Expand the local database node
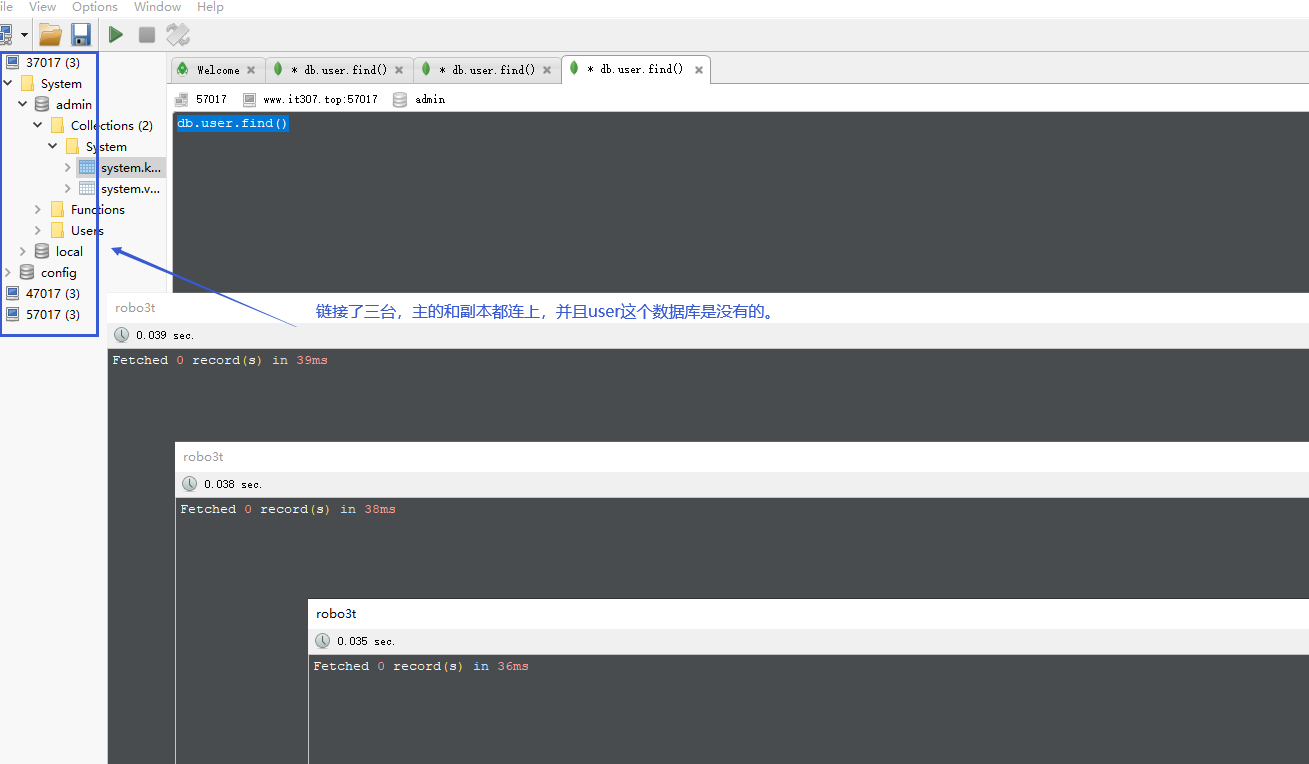 click(x=23, y=252)
